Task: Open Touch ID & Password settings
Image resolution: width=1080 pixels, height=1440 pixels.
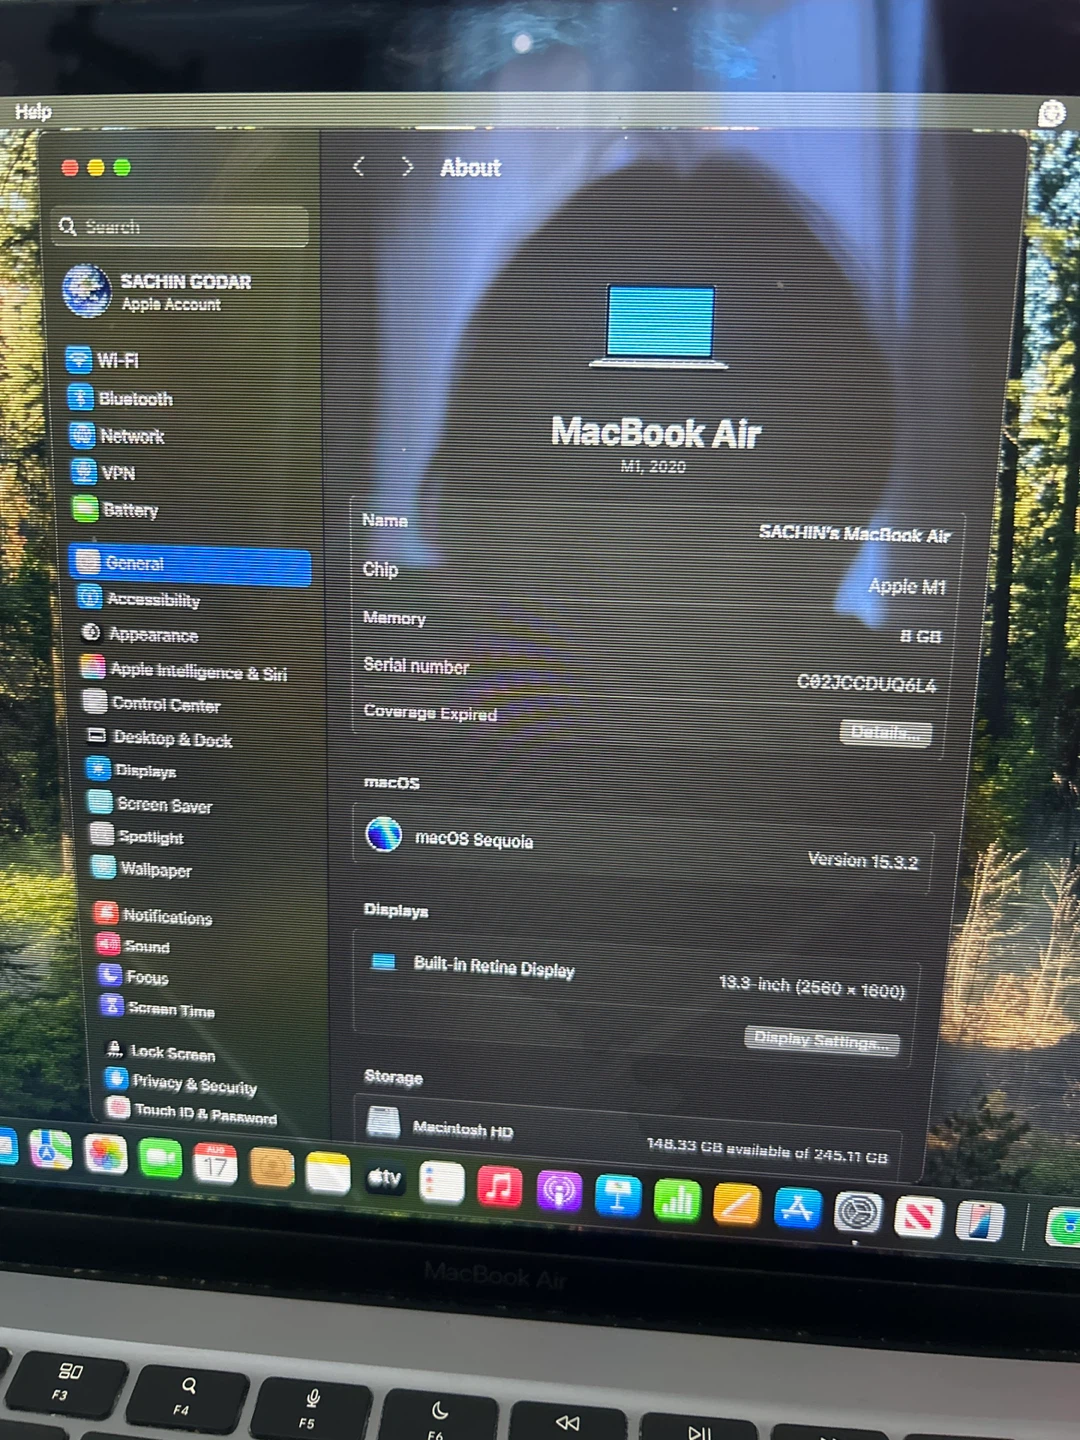Action: (x=193, y=1111)
